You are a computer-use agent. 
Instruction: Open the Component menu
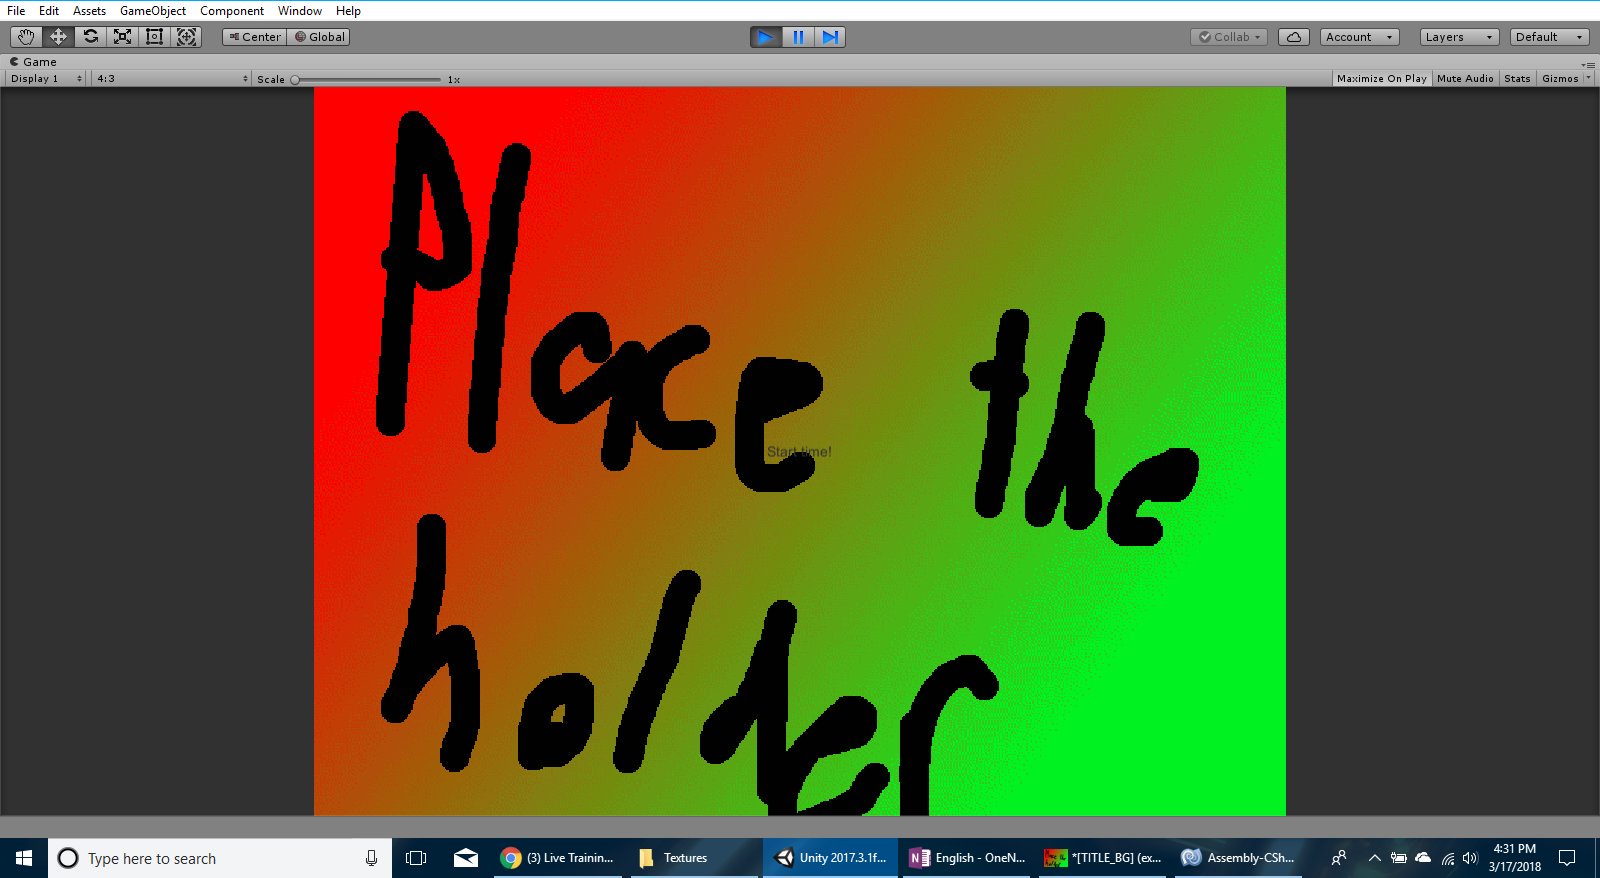(x=232, y=11)
